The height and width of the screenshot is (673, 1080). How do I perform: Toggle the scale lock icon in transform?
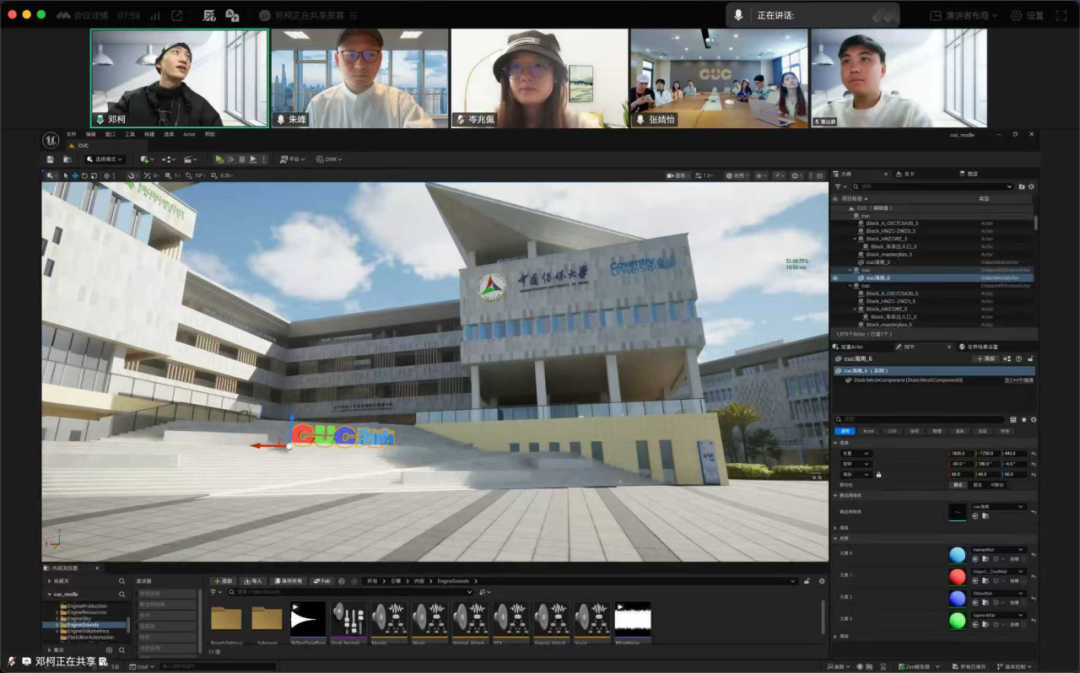878,475
